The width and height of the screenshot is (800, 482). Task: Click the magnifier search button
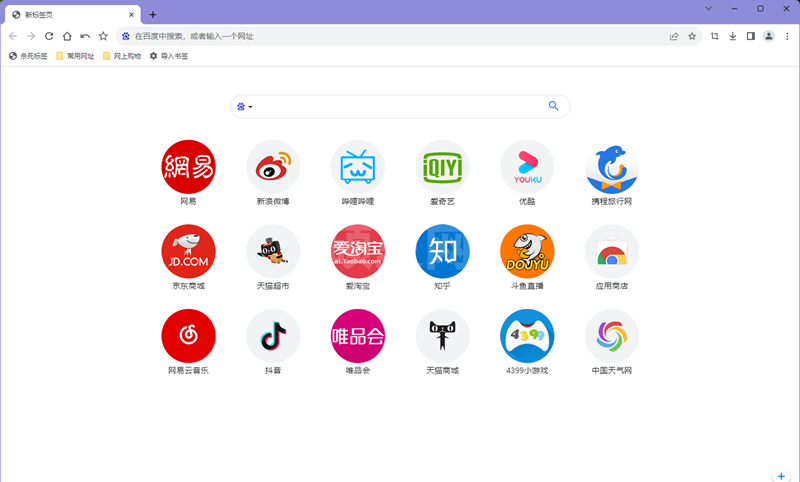click(554, 106)
